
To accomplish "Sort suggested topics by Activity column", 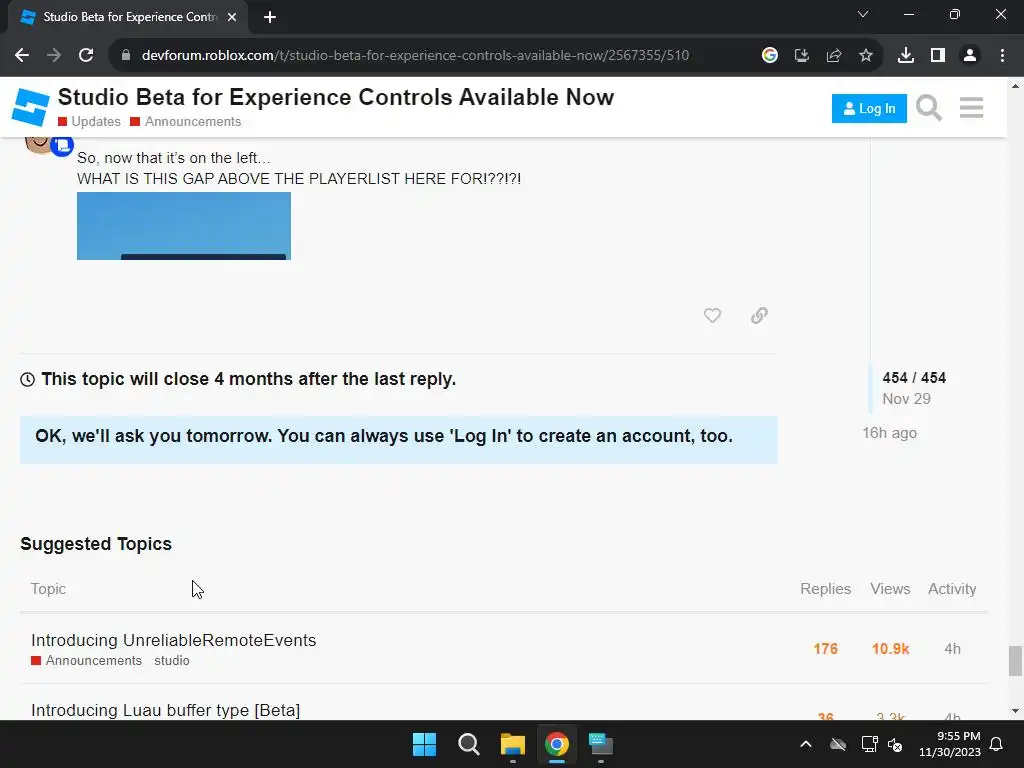I will [x=952, y=588].
